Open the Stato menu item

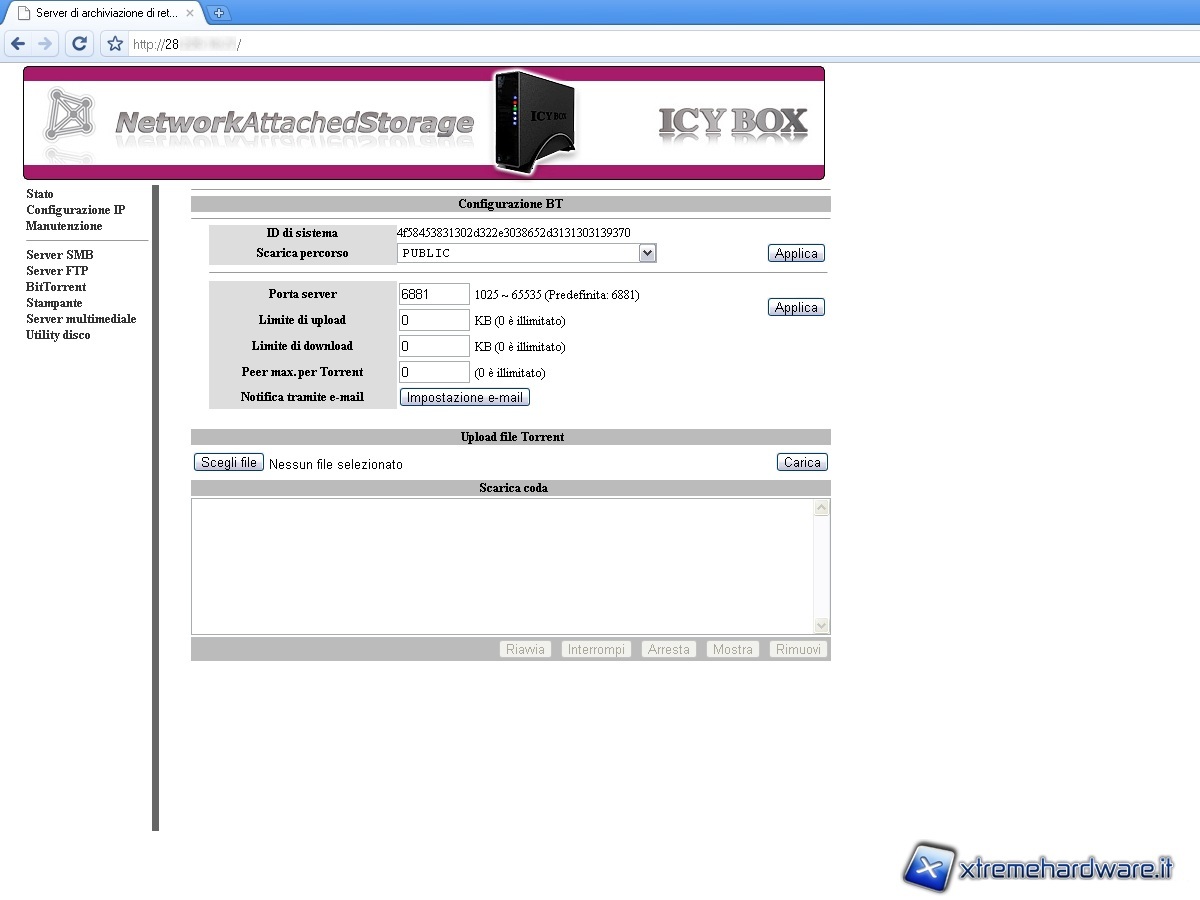(40, 194)
